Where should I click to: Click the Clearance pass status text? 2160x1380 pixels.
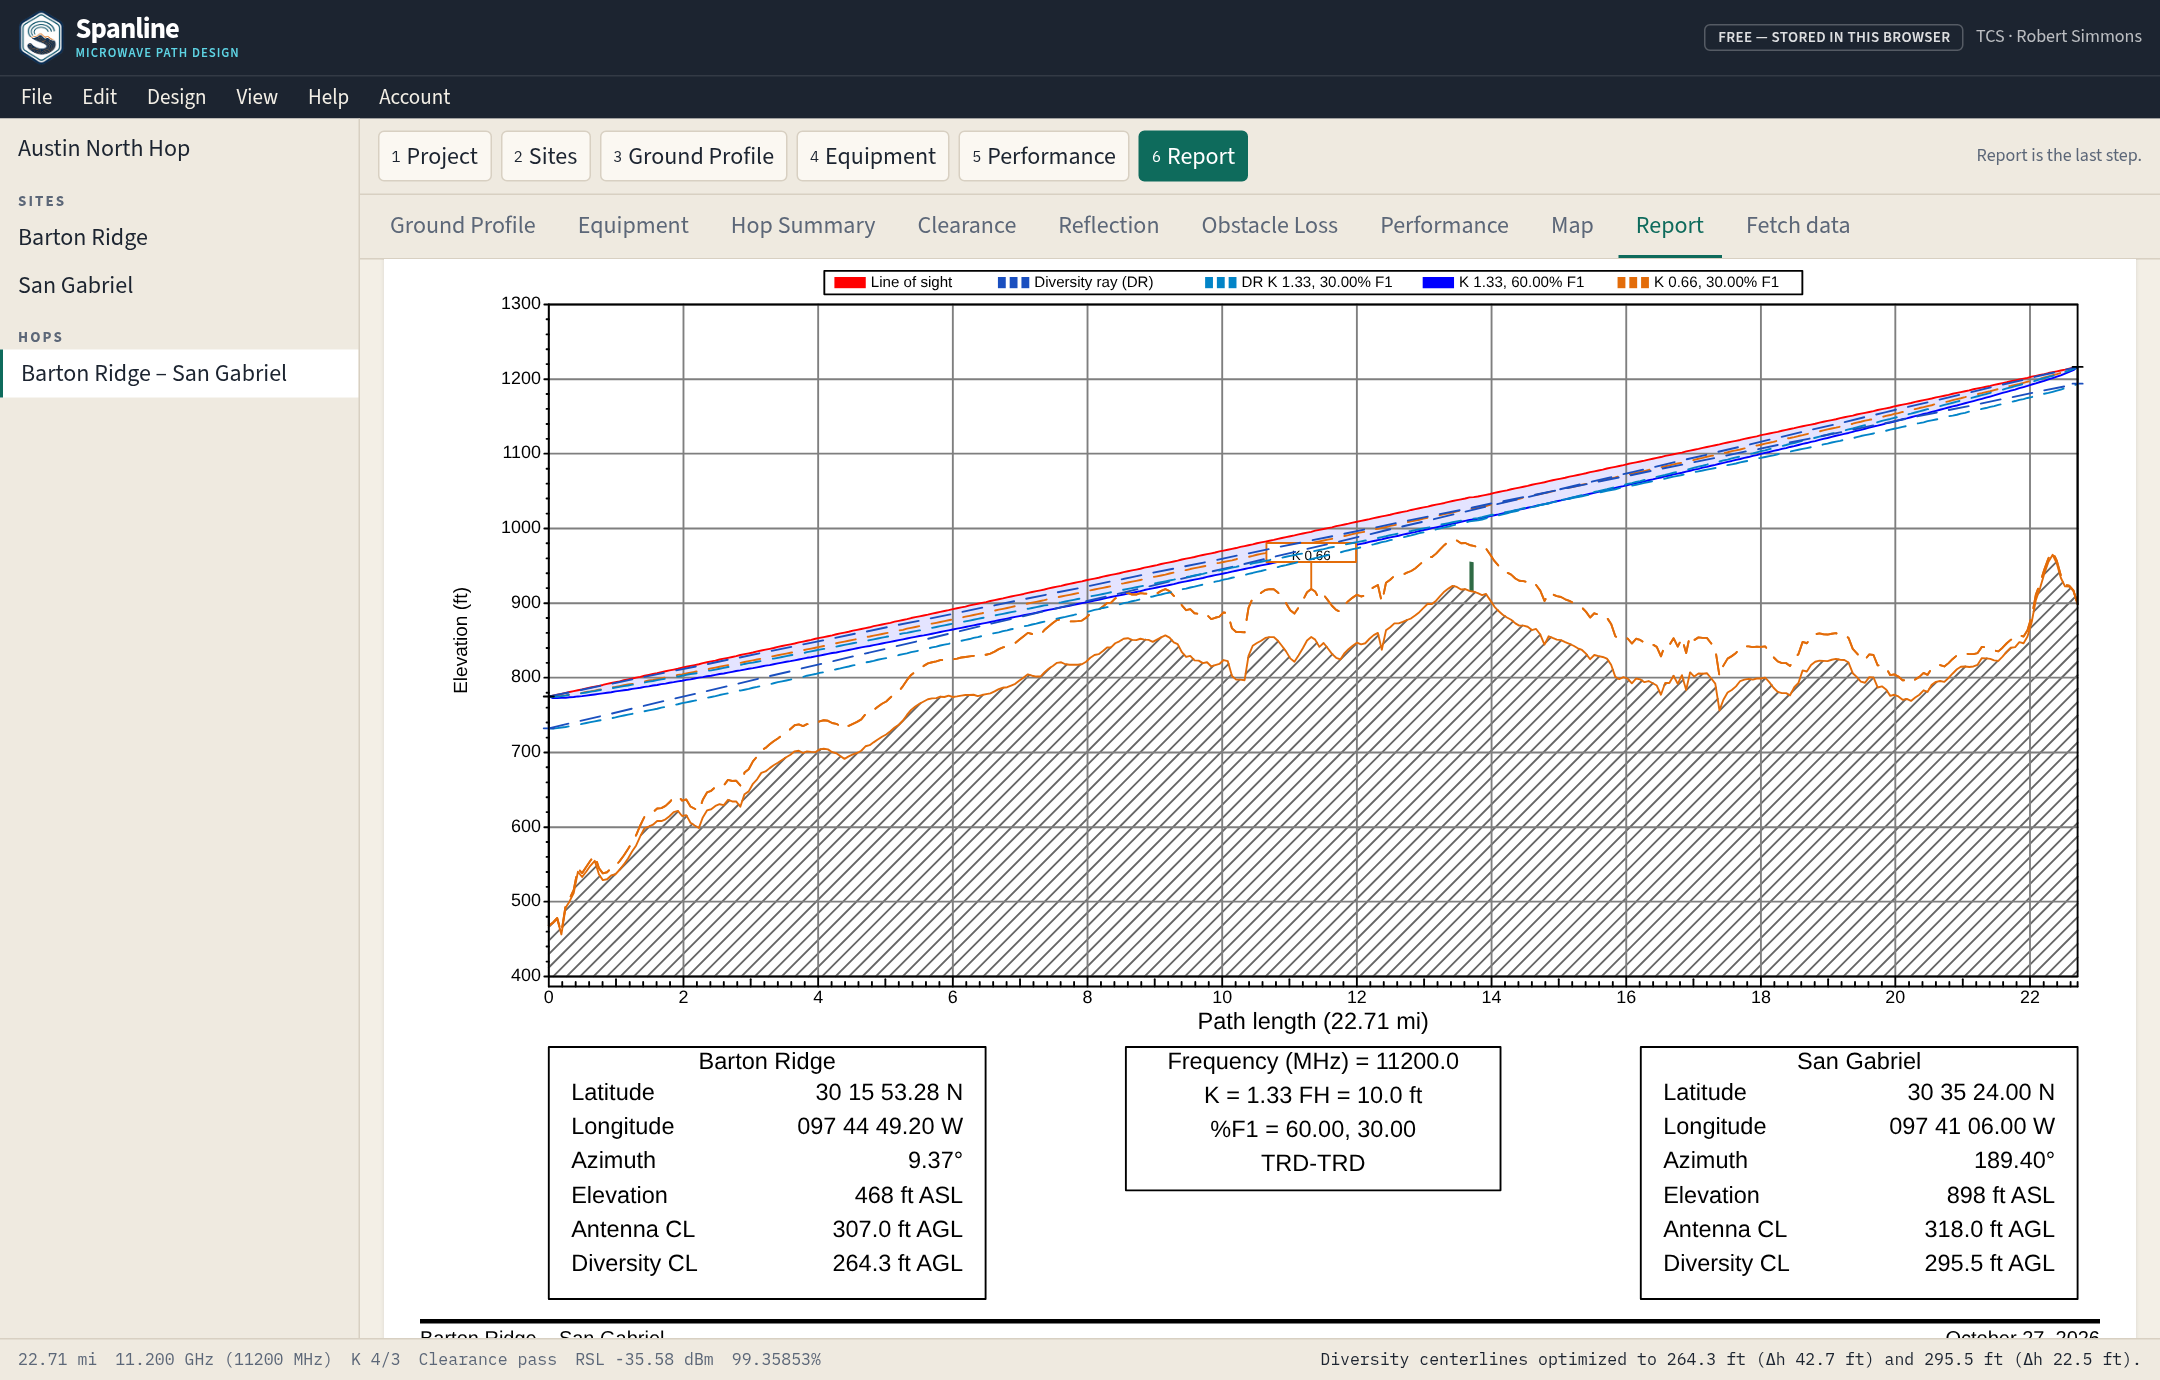coord(487,1360)
